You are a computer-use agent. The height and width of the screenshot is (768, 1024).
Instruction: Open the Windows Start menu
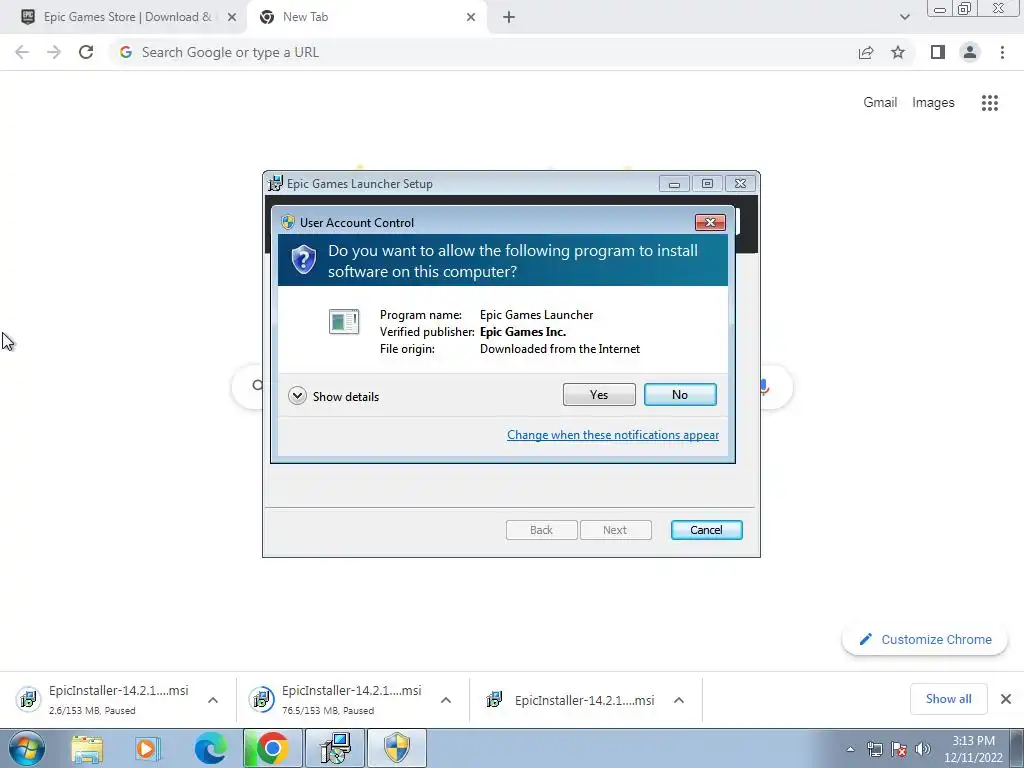pyautogui.click(x=27, y=748)
